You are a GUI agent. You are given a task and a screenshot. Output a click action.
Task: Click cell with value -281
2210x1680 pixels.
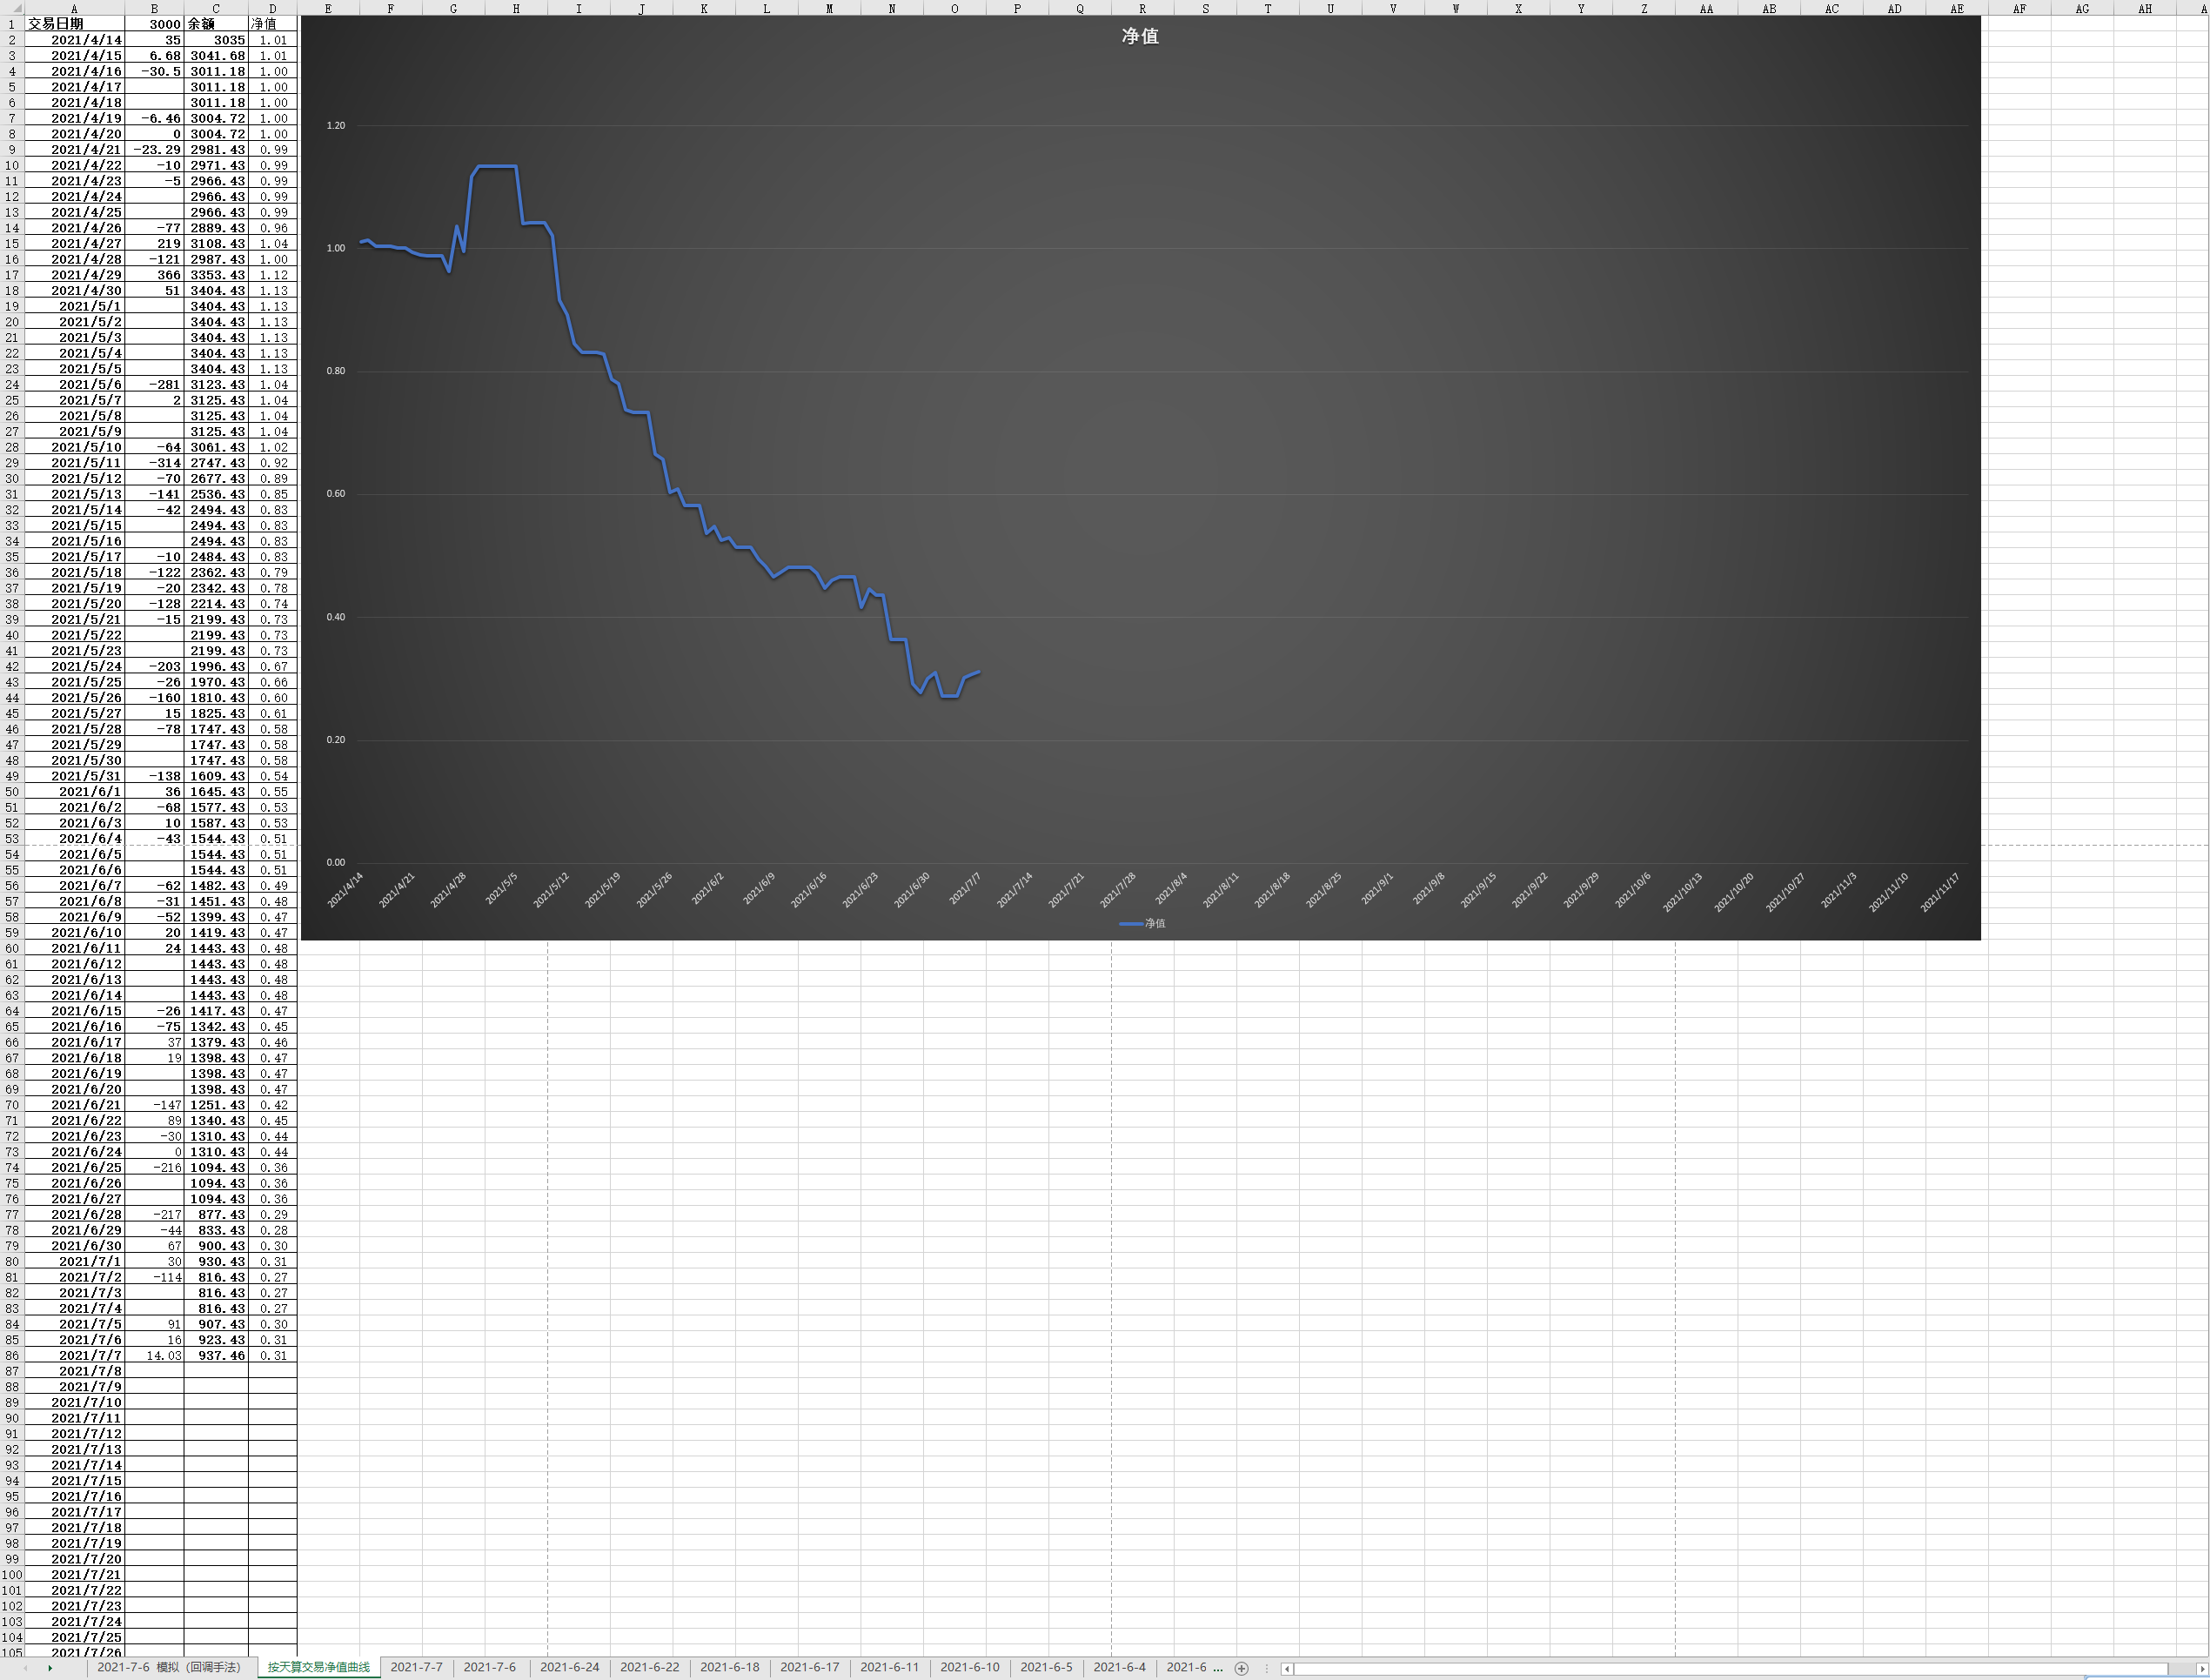coord(154,384)
